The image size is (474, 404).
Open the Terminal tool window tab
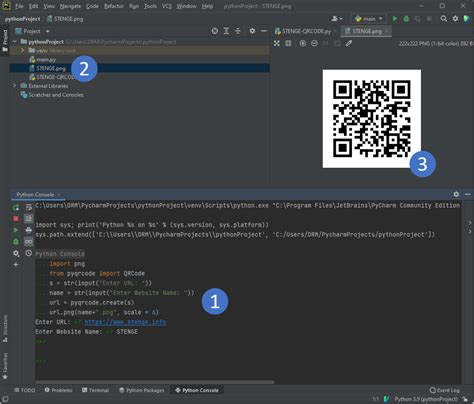95,390
